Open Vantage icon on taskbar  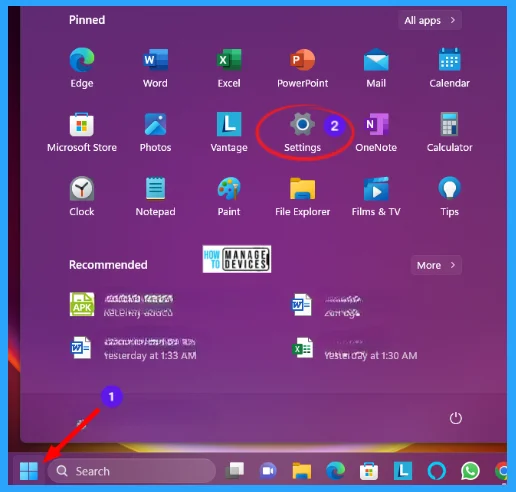pos(403,471)
